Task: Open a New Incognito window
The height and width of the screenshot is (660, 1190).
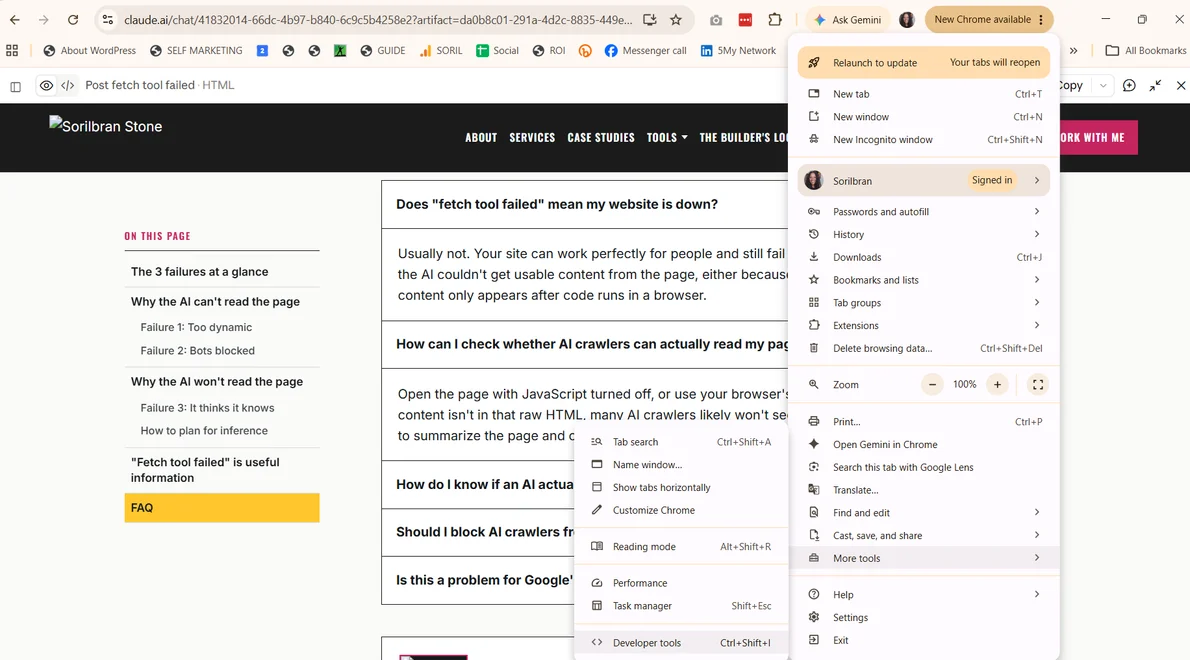Action: pyautogui.click(x=924, y=140)
